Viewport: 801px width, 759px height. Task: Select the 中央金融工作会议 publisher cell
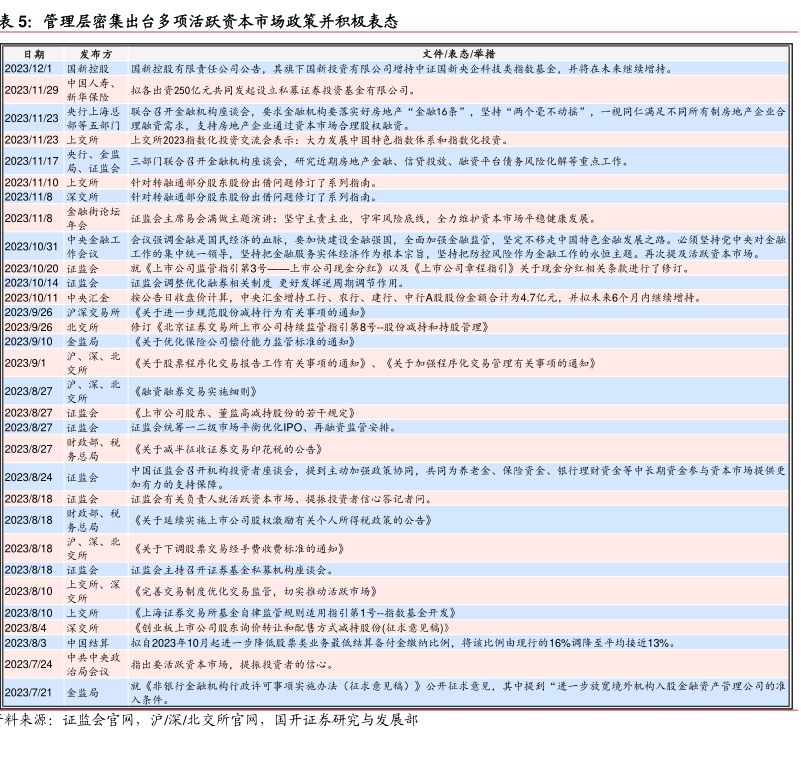pos(95,247)
